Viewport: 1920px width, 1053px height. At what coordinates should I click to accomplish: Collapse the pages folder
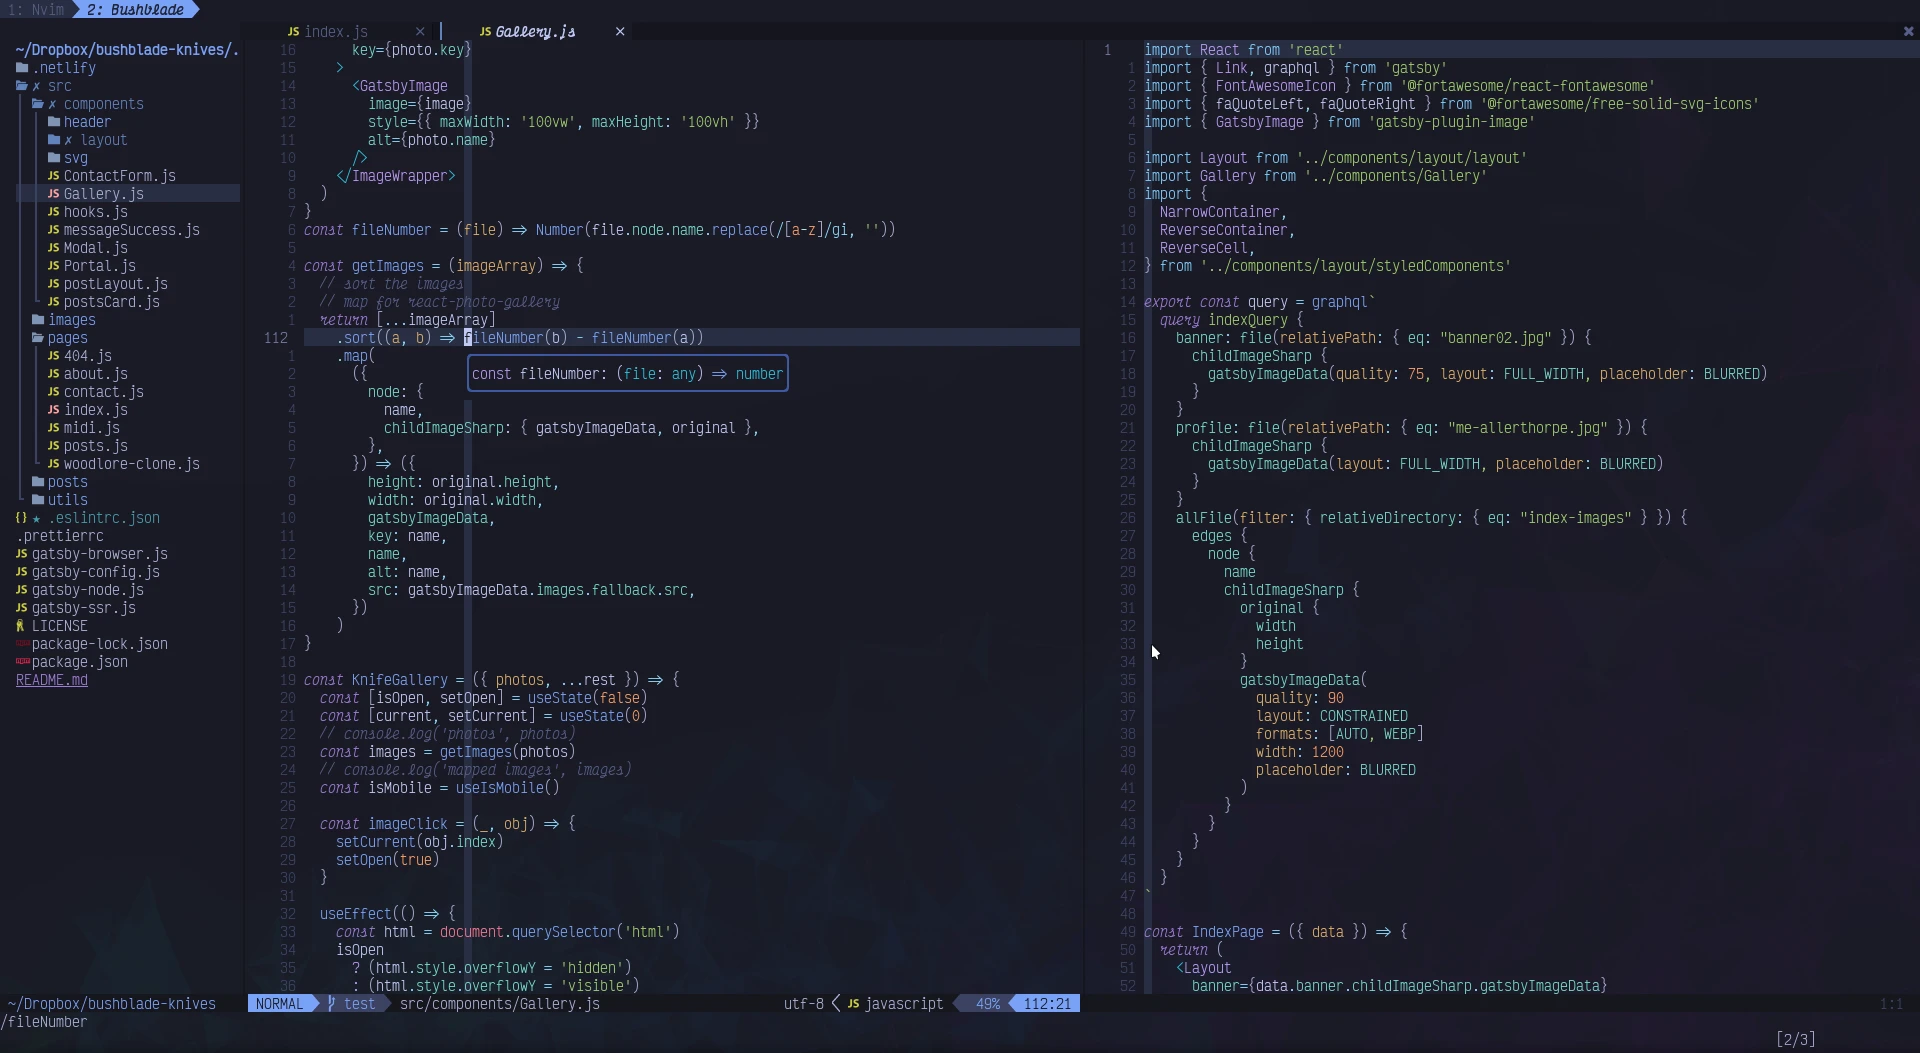tap(65, 338)
